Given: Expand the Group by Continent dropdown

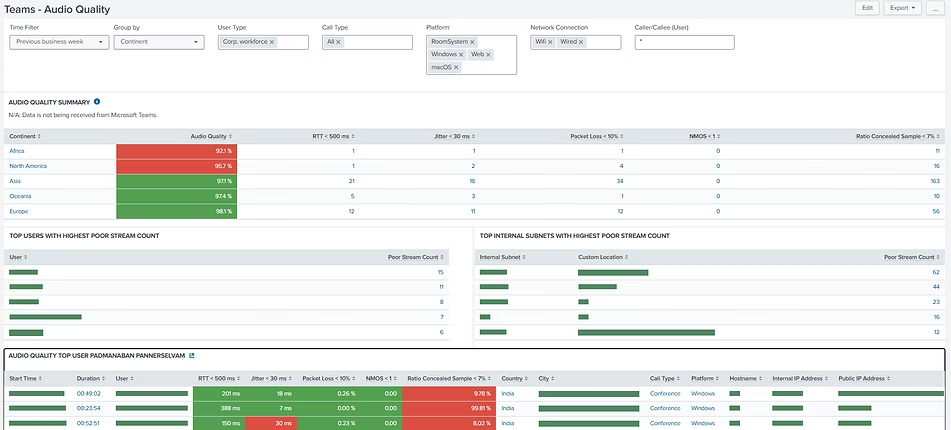Looking at the screenshot, I should point(159,43).
